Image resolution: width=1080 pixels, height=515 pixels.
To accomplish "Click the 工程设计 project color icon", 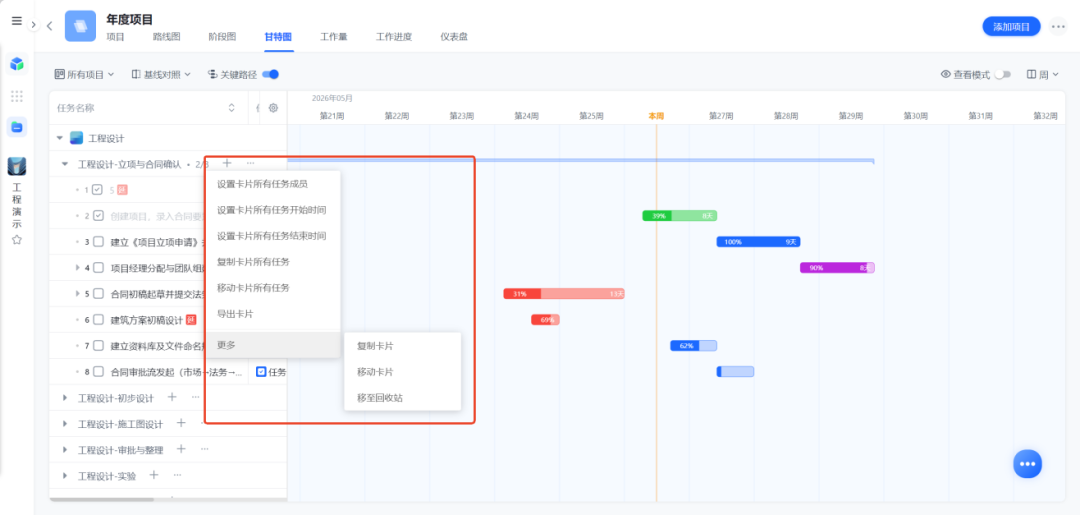I will (x=76, y=138).
